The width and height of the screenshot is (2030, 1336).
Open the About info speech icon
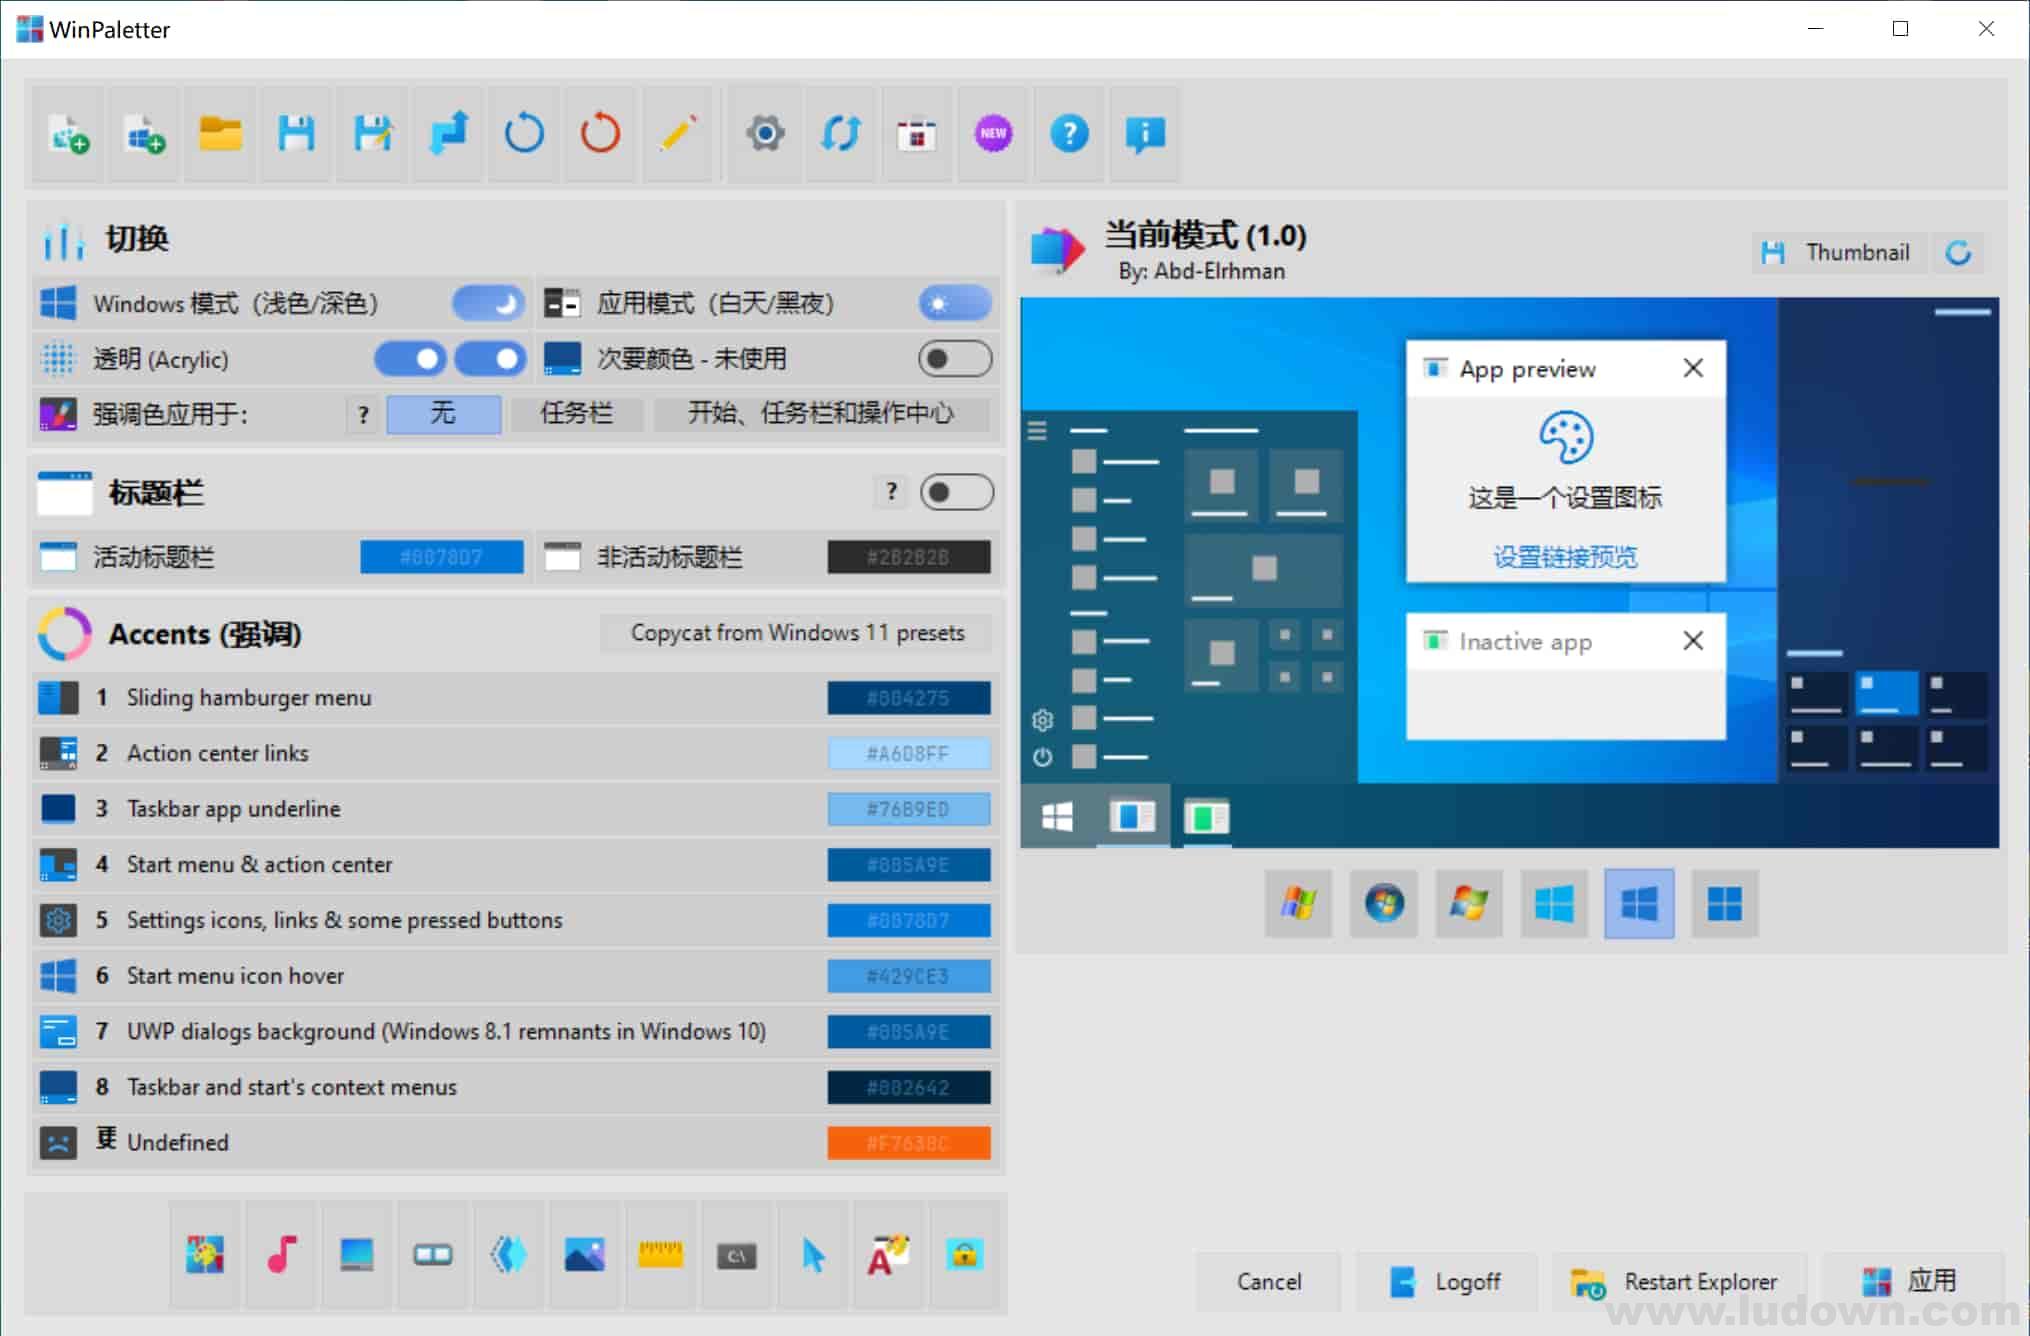pyautogui.click(x=1145, y=133)
